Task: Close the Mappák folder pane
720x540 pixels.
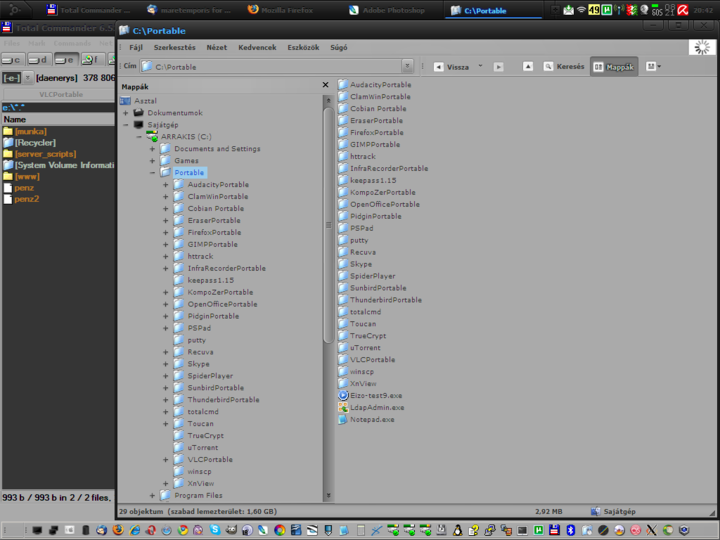Action: [325, 86]
